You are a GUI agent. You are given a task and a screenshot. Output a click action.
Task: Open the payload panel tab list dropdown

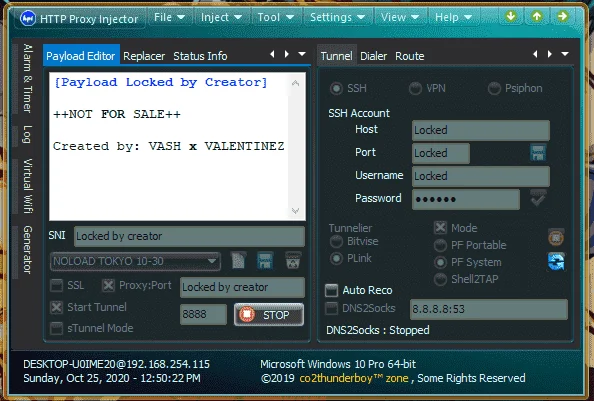(302, 54)
